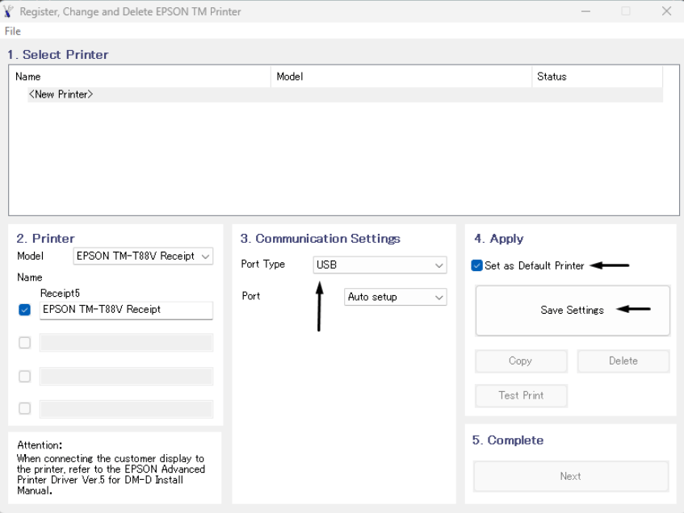Click the Next button under Complete
Image resolution: width=684 pixels, height=513 pixels.
click(570, 477)
